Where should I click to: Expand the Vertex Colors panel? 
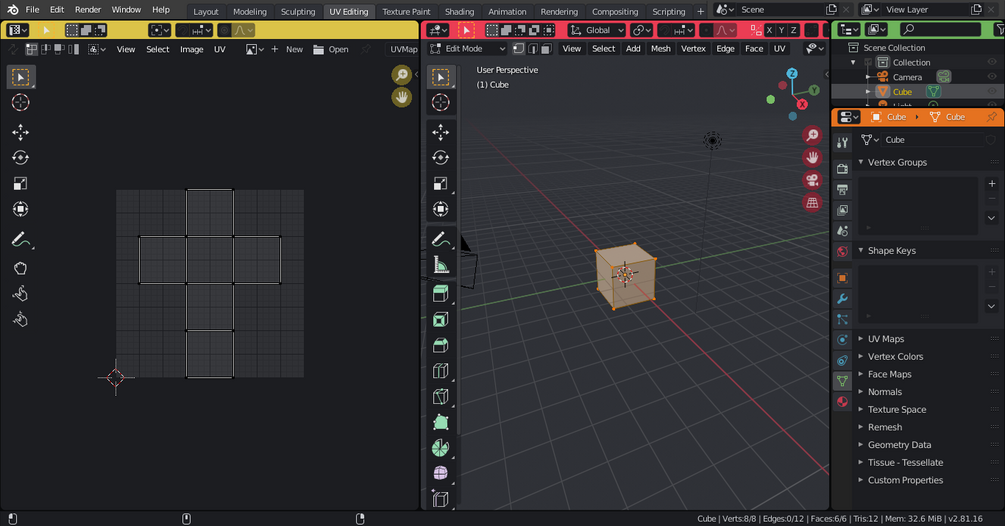895,356
